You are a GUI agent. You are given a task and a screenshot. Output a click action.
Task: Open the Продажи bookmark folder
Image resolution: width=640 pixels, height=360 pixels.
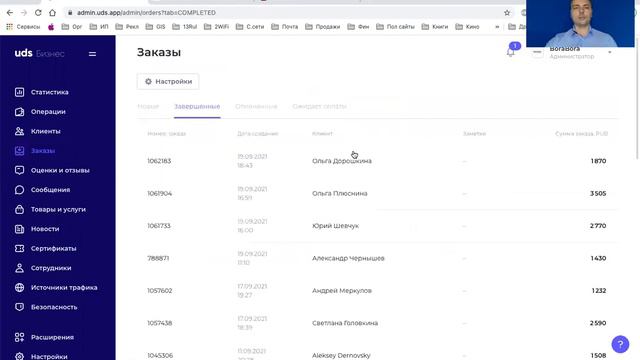pyautogui.click(x=323, y=27)
